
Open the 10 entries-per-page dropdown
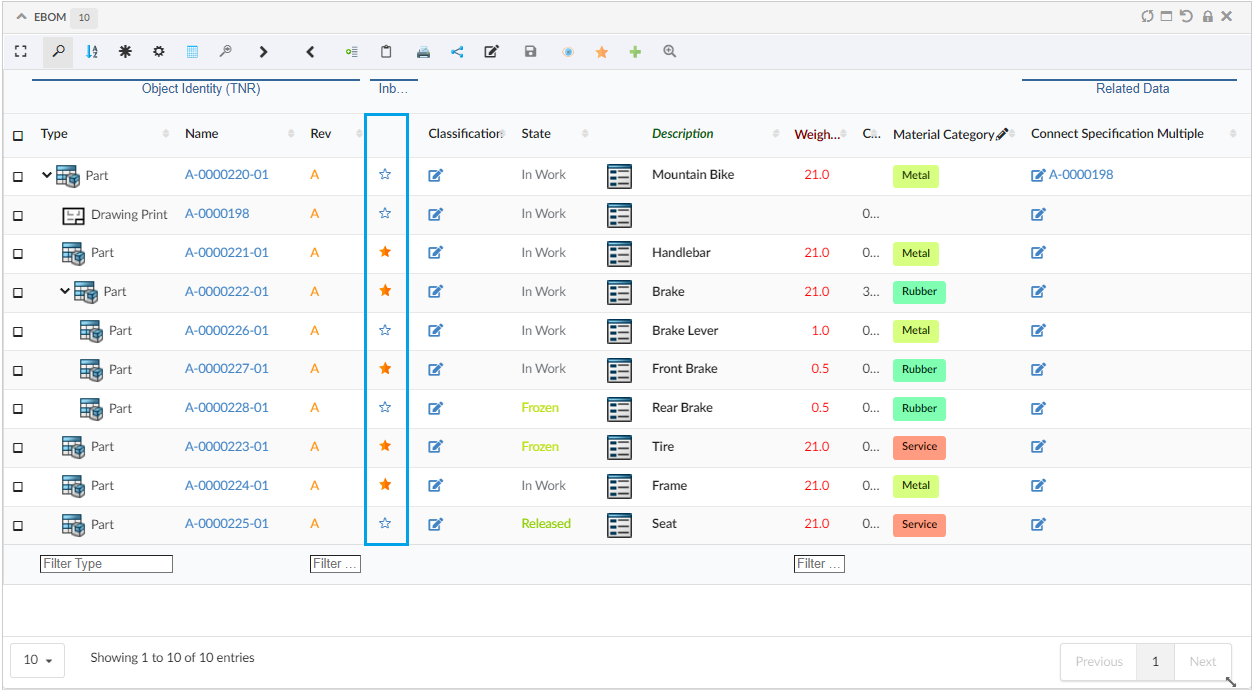click(x=37, y=660)
